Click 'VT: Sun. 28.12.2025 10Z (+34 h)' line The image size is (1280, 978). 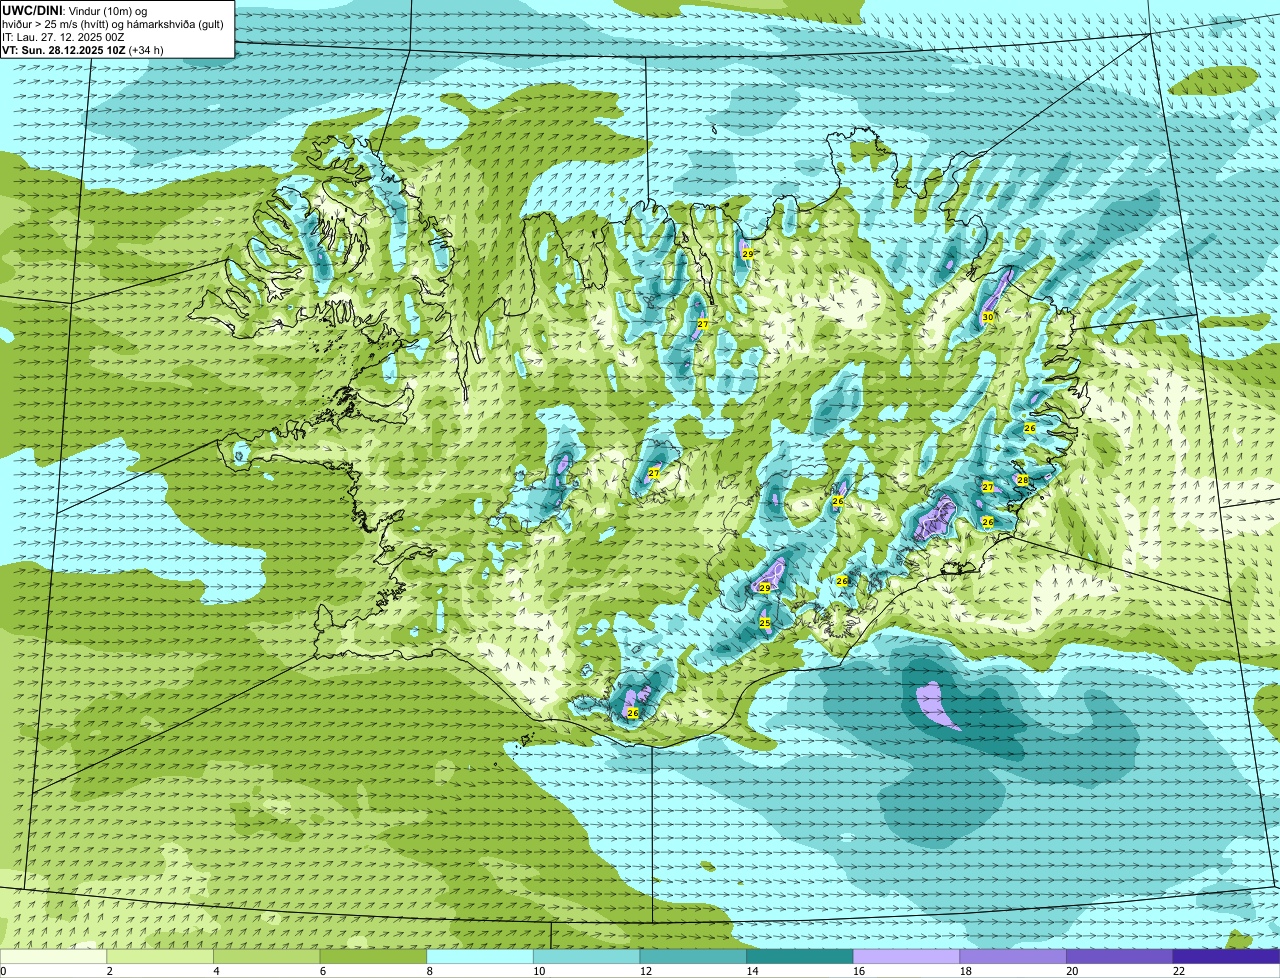(x=83, y=50)
